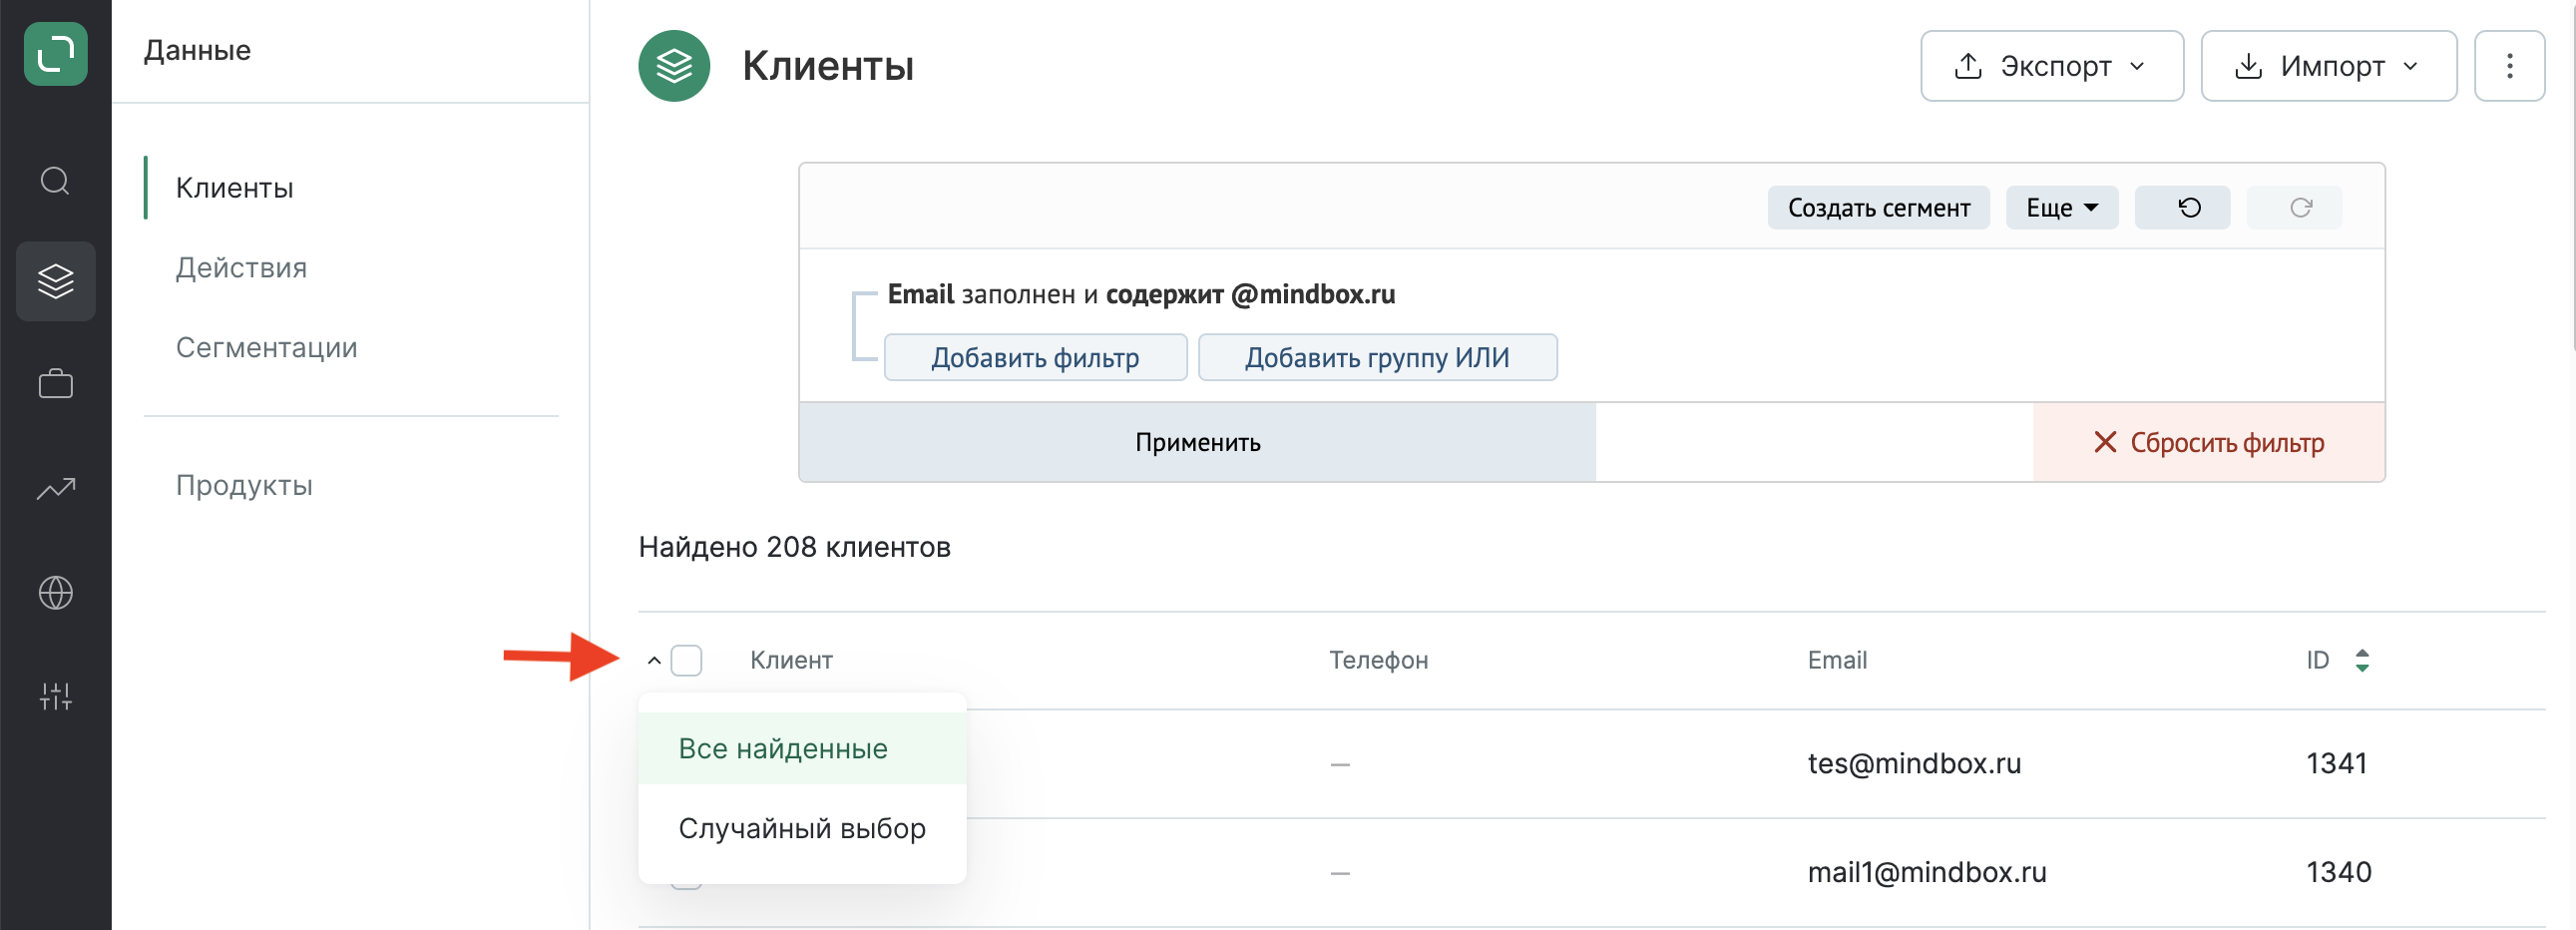Apply filter with Применить button
The width and height of the screenshot is (2576, 930).
tap(1196, 442)
